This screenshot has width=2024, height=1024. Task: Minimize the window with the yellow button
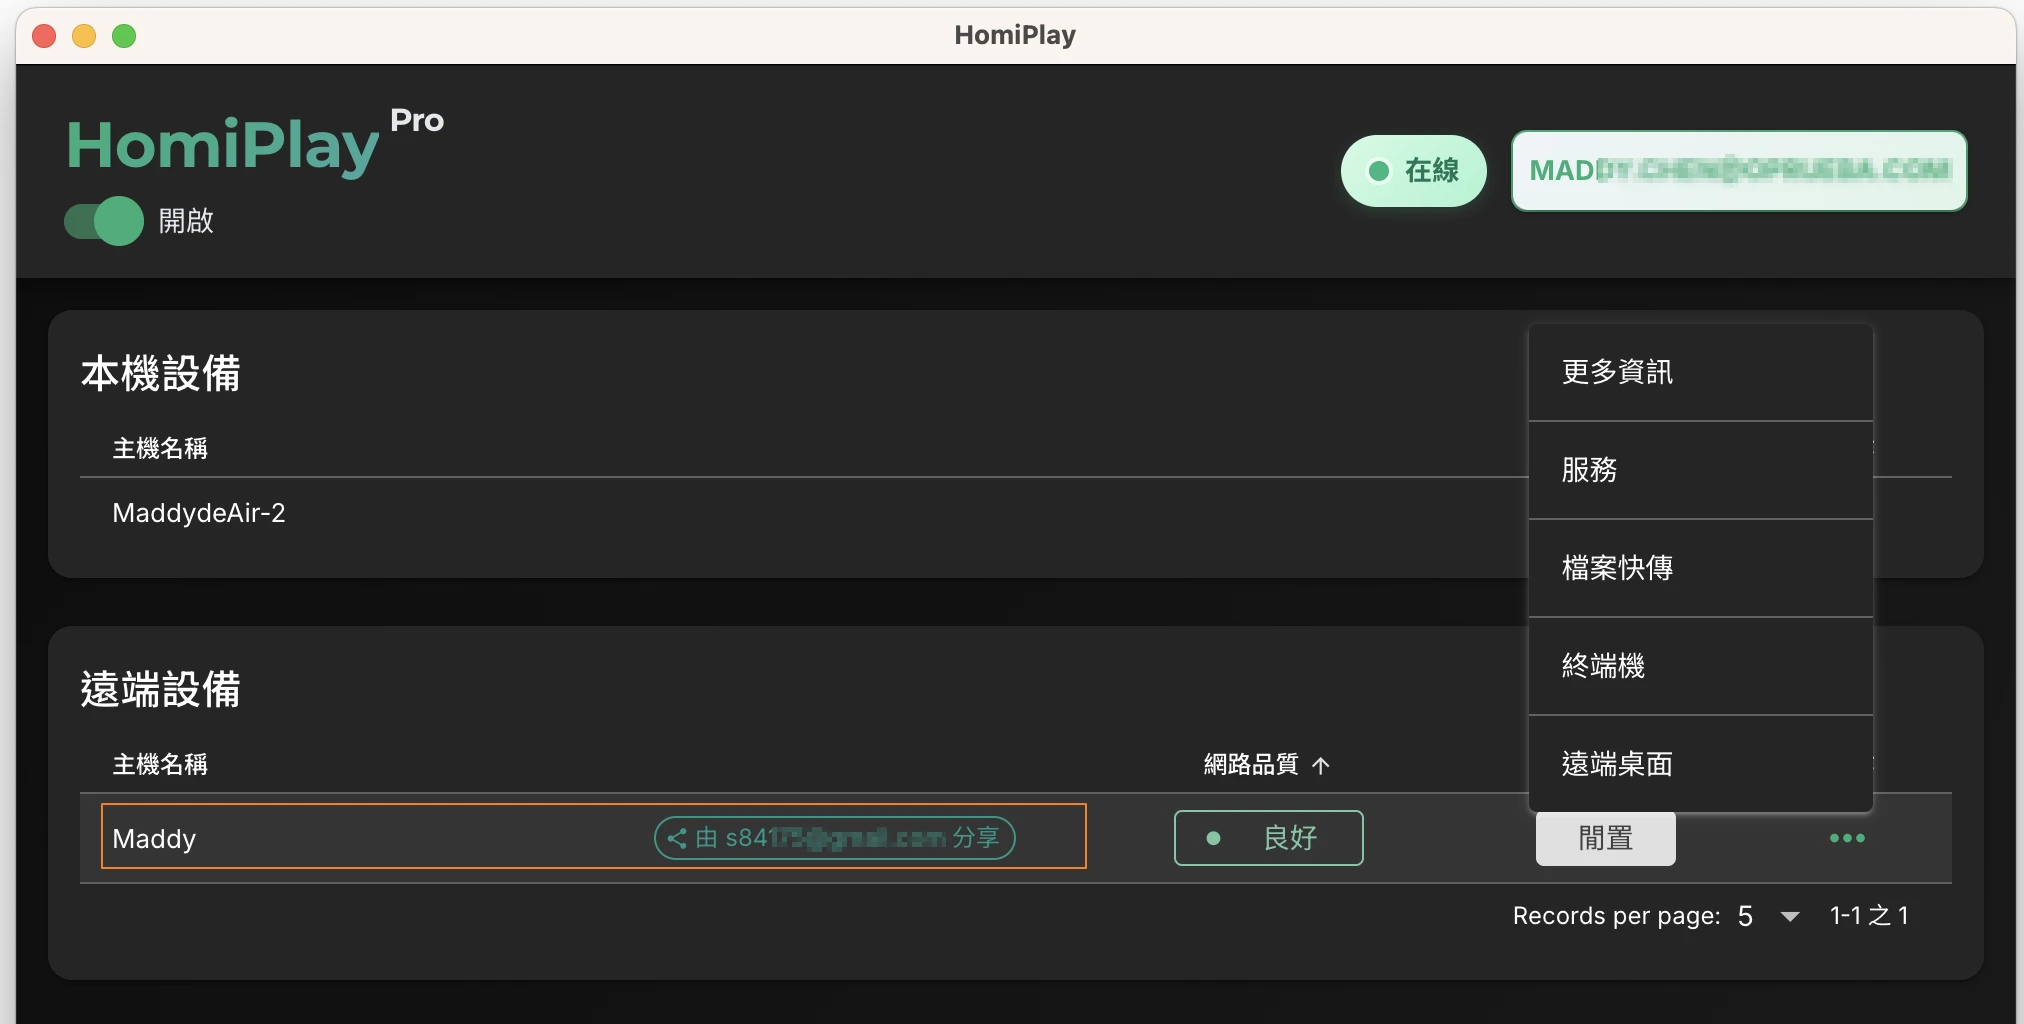(84, 36)
